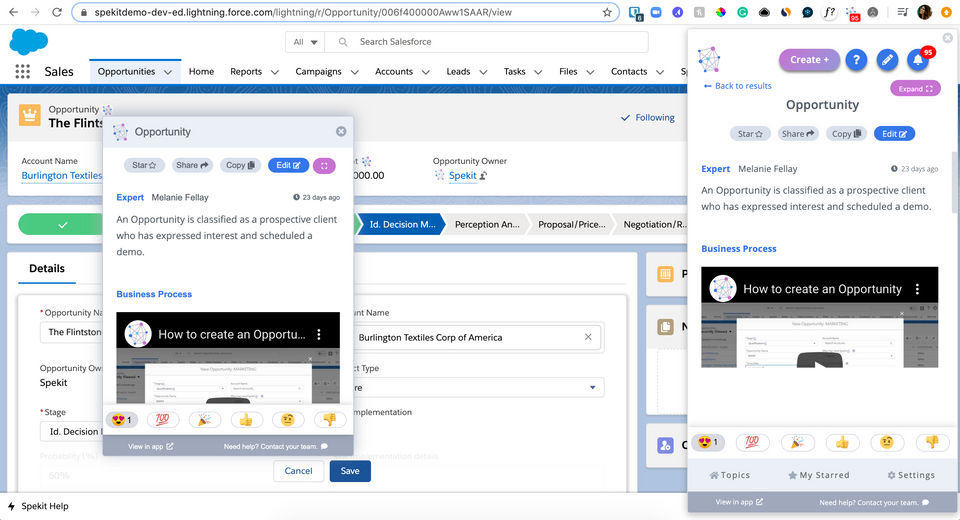
Task: Expand the Campaigns tab dropdown arrow
Action: tap(354, 72)
